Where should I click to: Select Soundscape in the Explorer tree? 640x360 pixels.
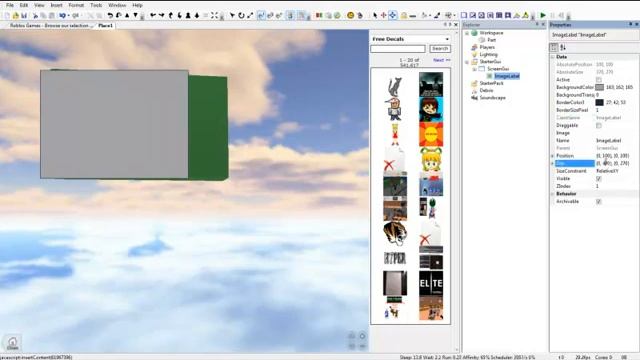[492, 98]
